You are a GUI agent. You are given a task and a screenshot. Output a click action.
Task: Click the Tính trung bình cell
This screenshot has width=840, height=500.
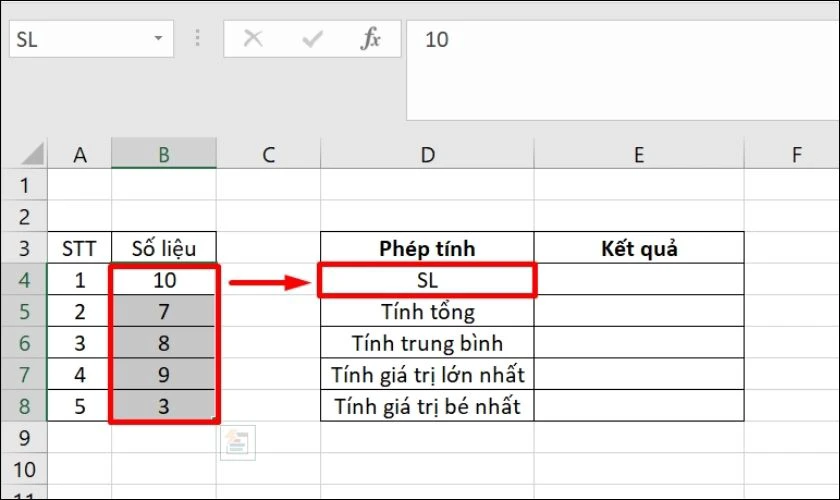pyautogui.click(x=428, y=343)
